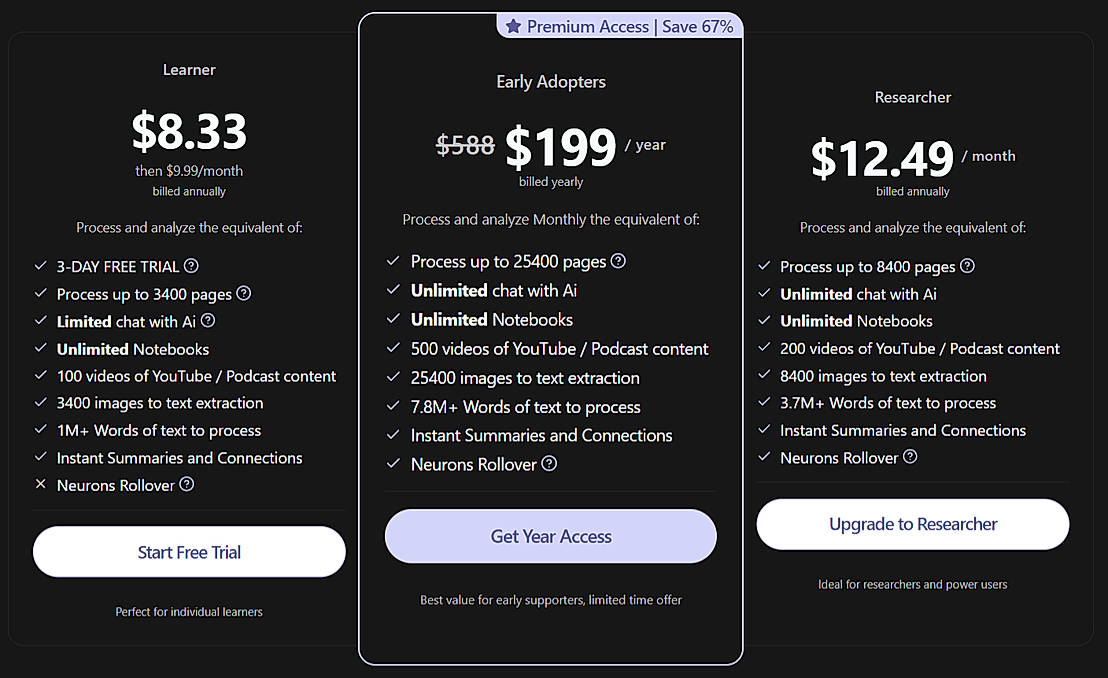Click the Early Adopters plan heading
Screen dimensions: 1108x678
pos(551,82)
